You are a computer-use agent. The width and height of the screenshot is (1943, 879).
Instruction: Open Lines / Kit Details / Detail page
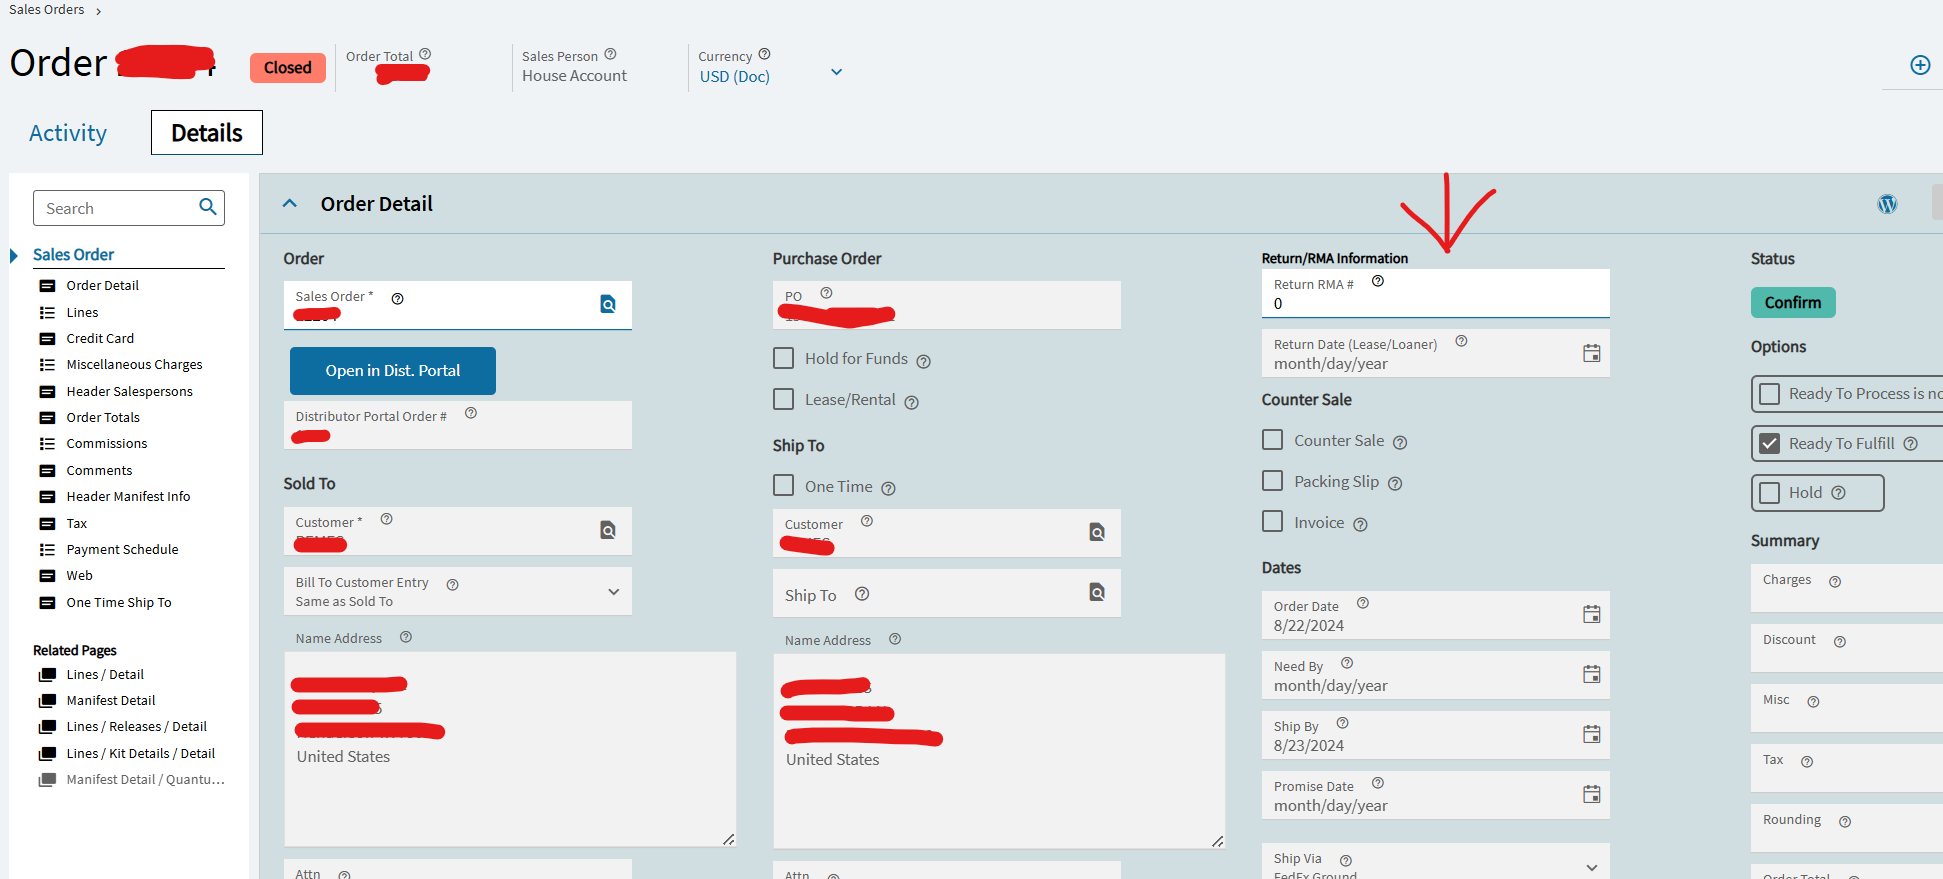(x=141, y=754)
